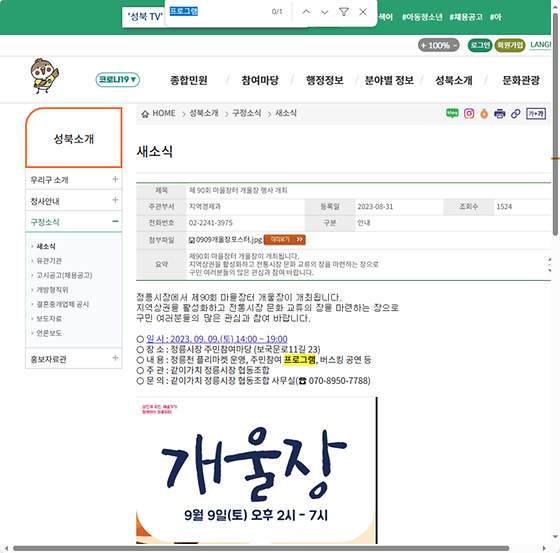Click the zoom in plus on the 100% control
The image size is (560, 553).
pyautogui.click(x=423, y=45)
